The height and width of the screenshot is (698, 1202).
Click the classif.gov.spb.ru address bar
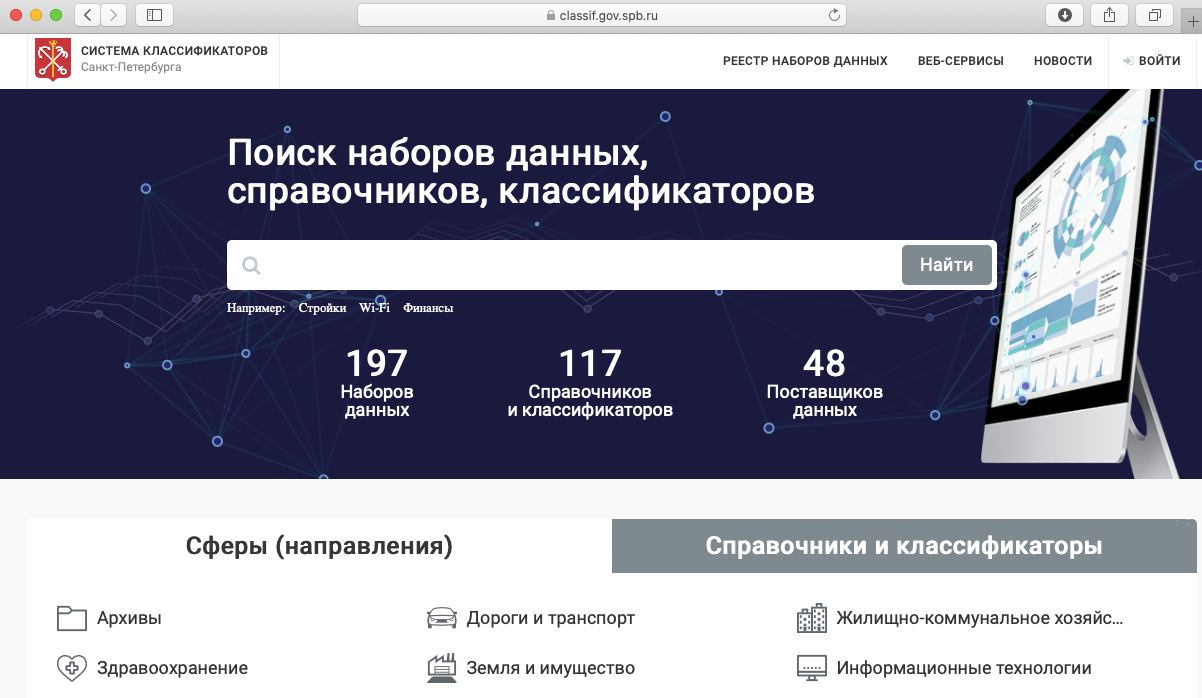[602, 15]
